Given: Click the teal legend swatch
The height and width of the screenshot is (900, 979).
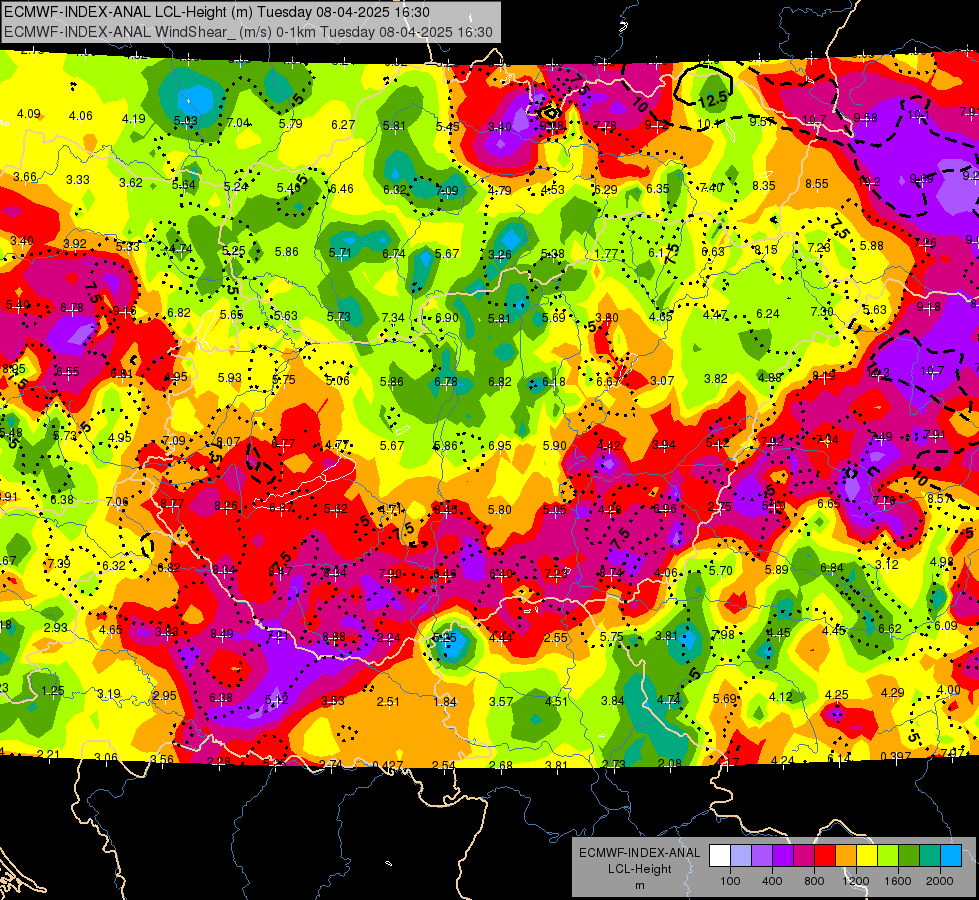Looking at the screenshot, I should click(930, 856).
